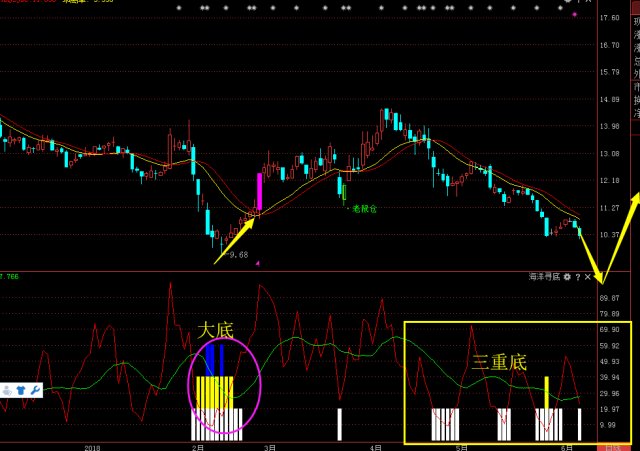
Task: Click the leftmost small icon beside shirt
Action: pos(7,390)
